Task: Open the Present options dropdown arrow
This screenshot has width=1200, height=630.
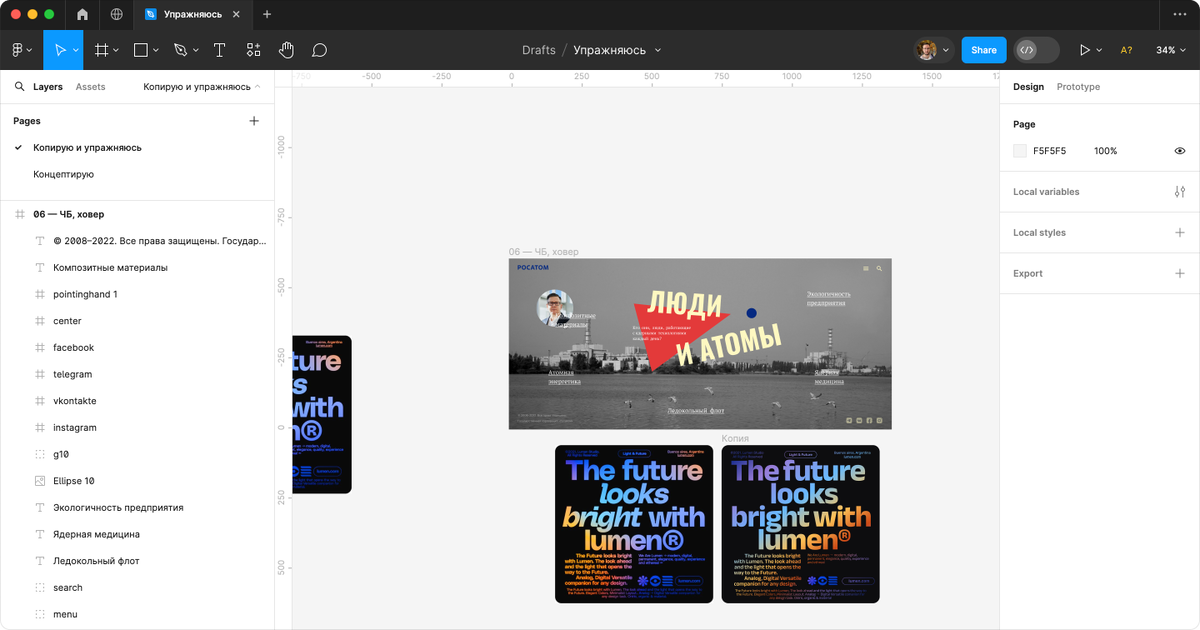Action: (x=1099, y=50)
